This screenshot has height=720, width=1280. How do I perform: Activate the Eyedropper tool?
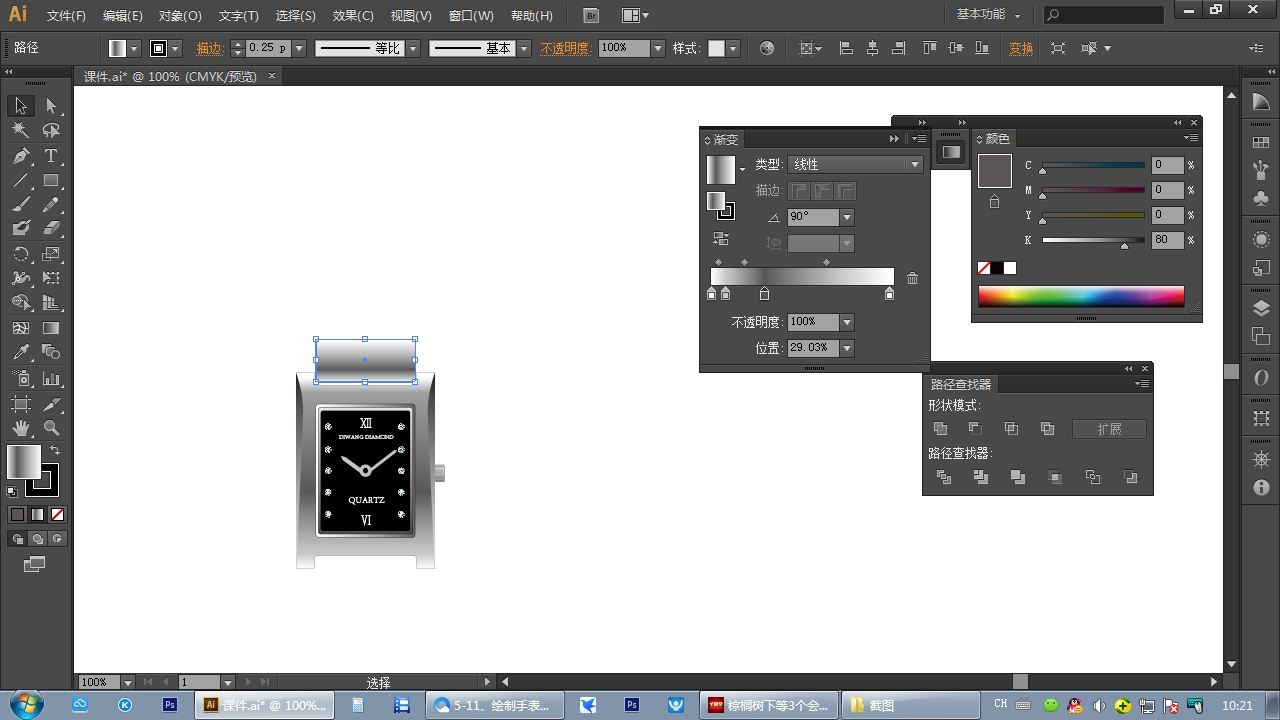click(x=20, y=352)
